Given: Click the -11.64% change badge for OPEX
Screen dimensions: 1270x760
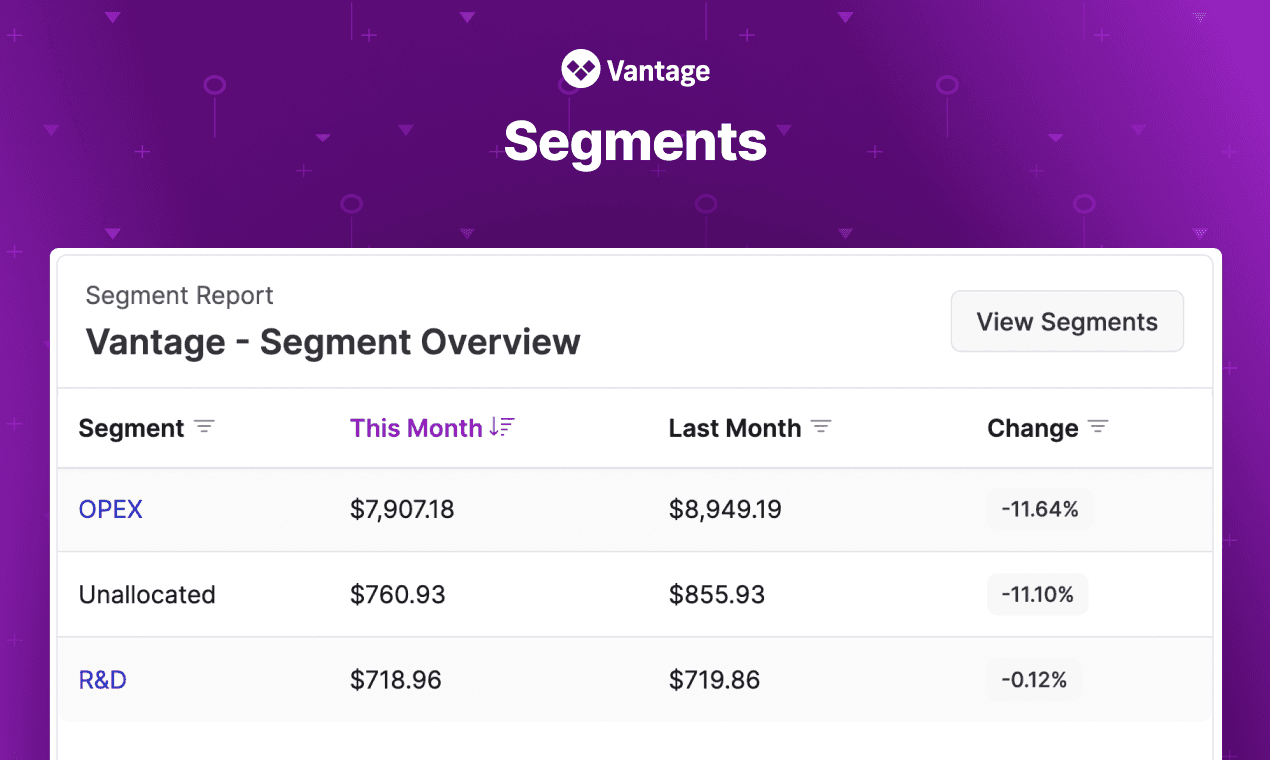Looking at the screenshot, I should (x=1040, y=509).
